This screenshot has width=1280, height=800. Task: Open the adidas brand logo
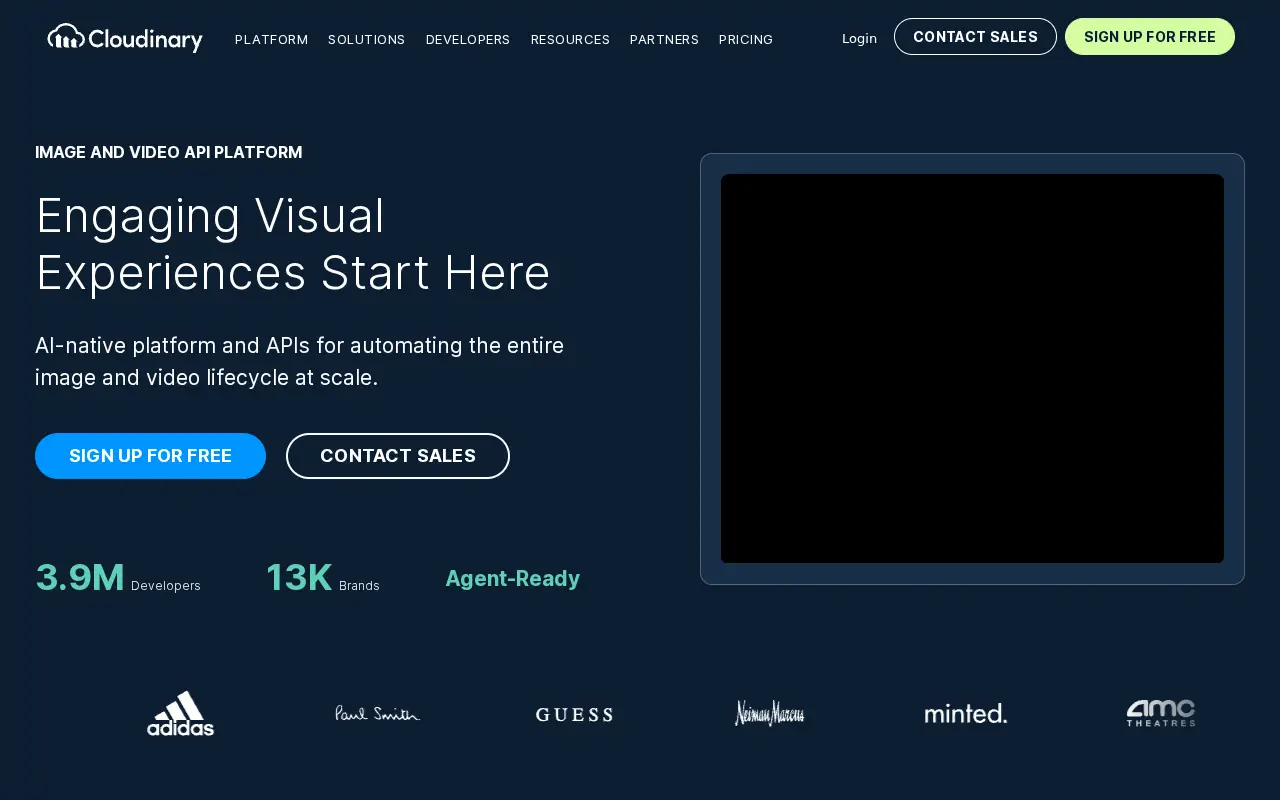(180, 714)
